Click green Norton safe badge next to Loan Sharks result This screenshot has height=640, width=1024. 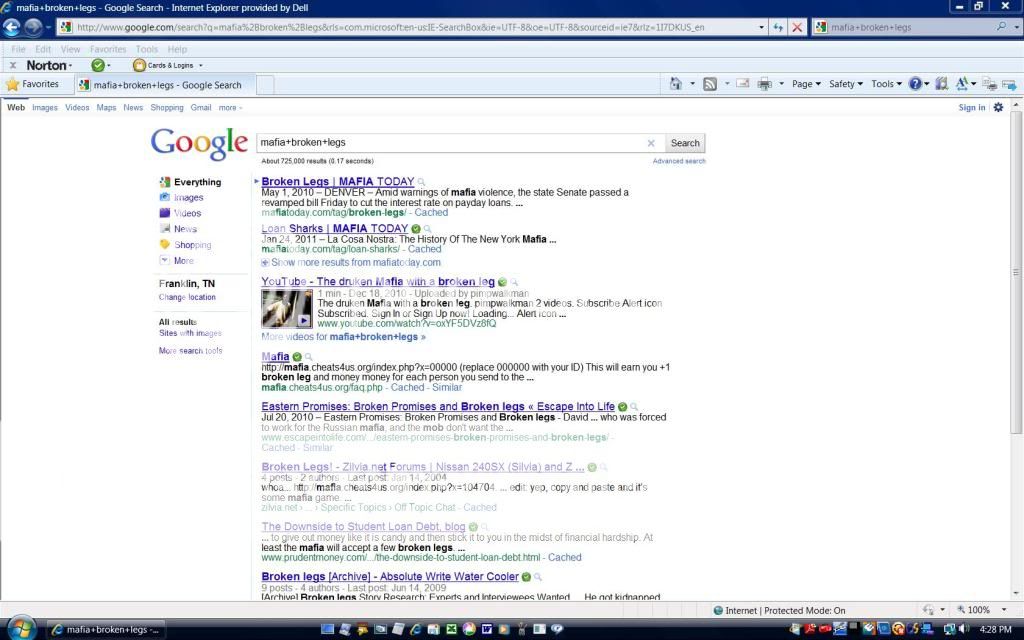pos(416,229)
